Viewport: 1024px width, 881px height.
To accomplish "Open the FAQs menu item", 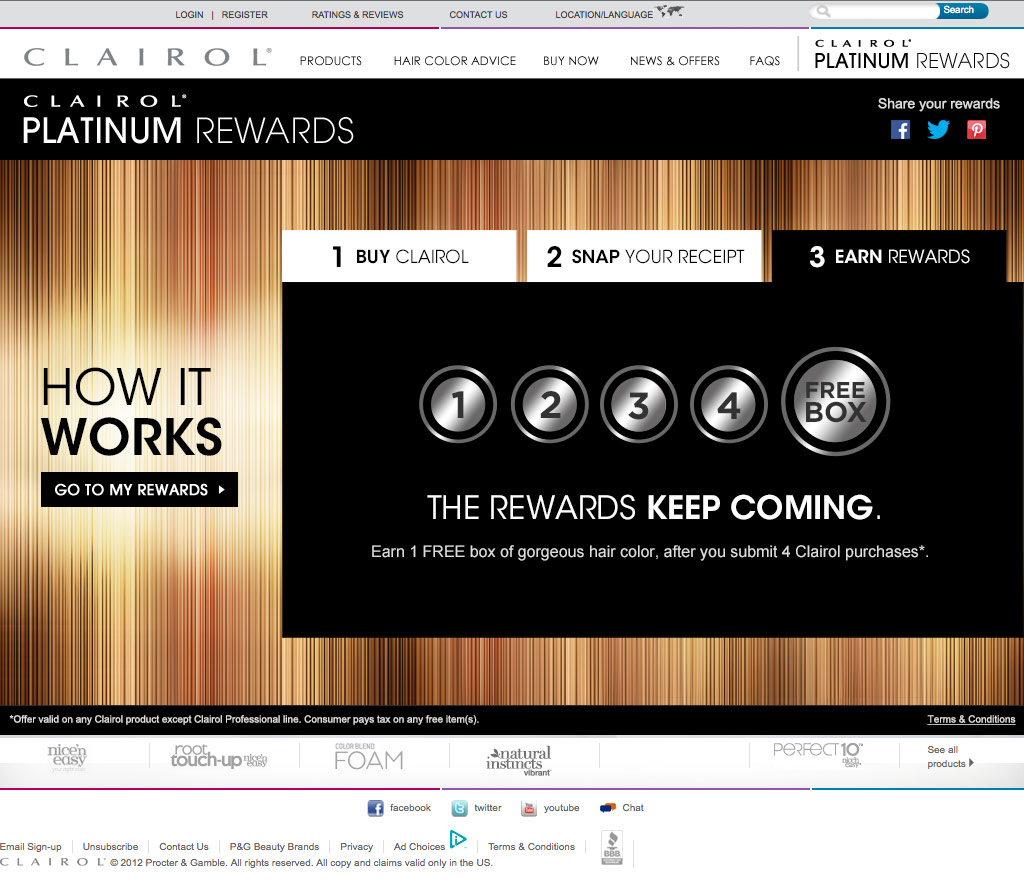I will coord(765,61).
